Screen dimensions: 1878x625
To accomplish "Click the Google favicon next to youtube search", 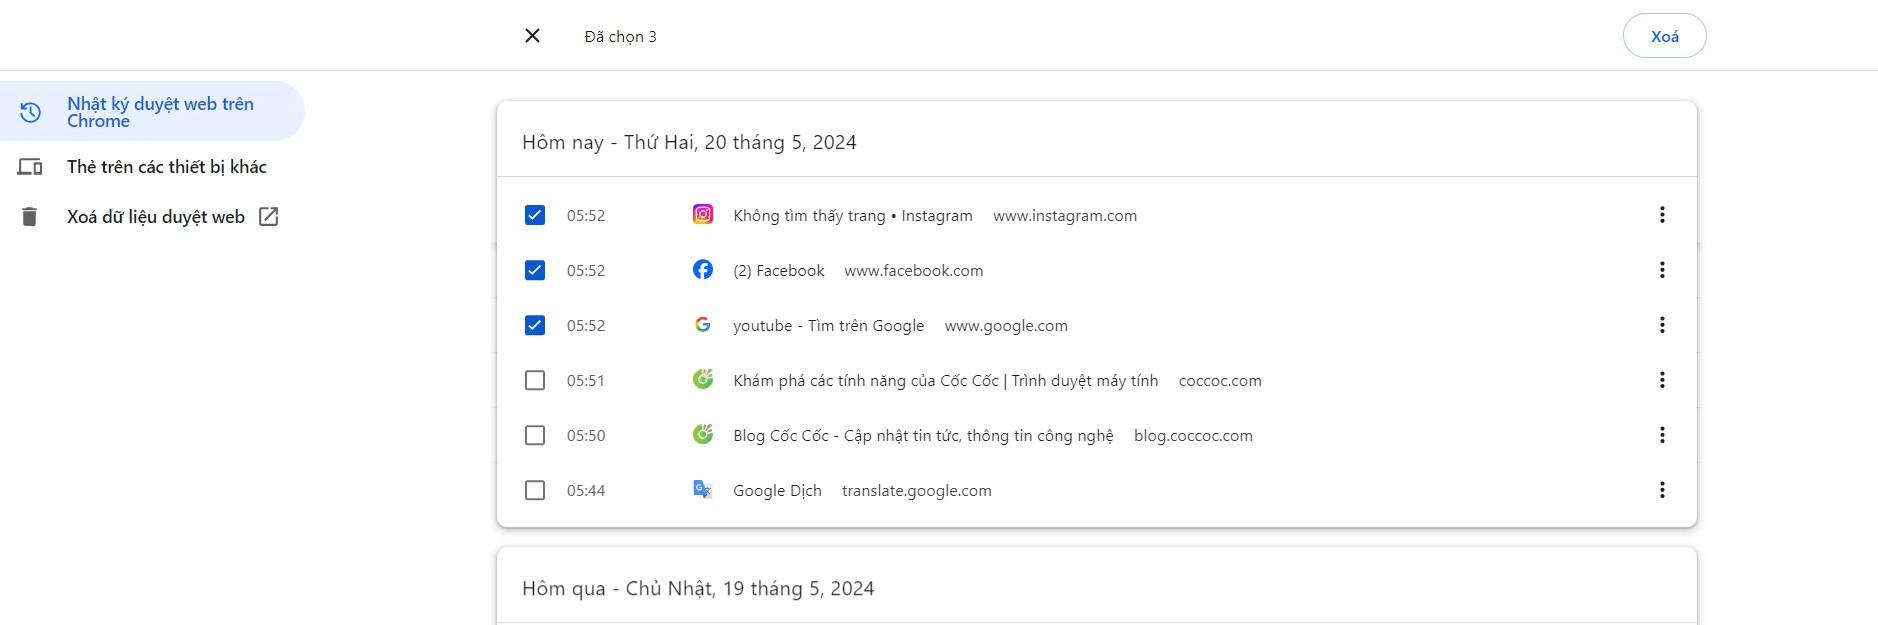I will coord(703,325).
